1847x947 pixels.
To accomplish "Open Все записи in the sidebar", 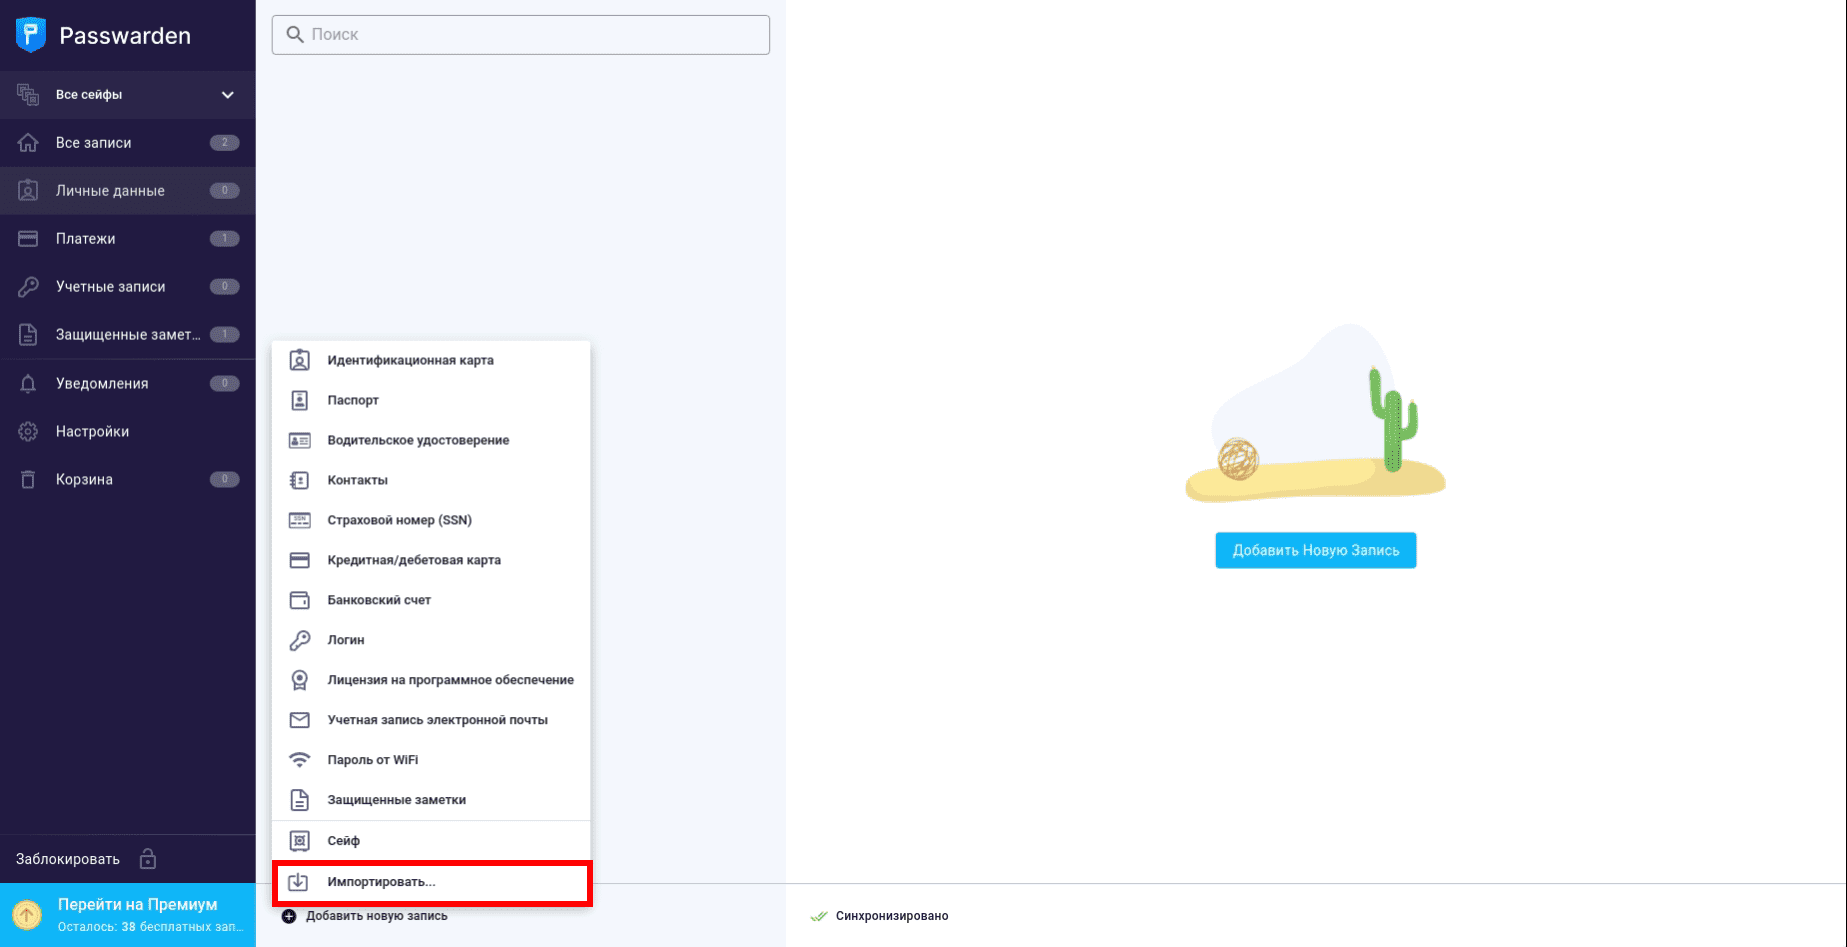I will 93,143.
